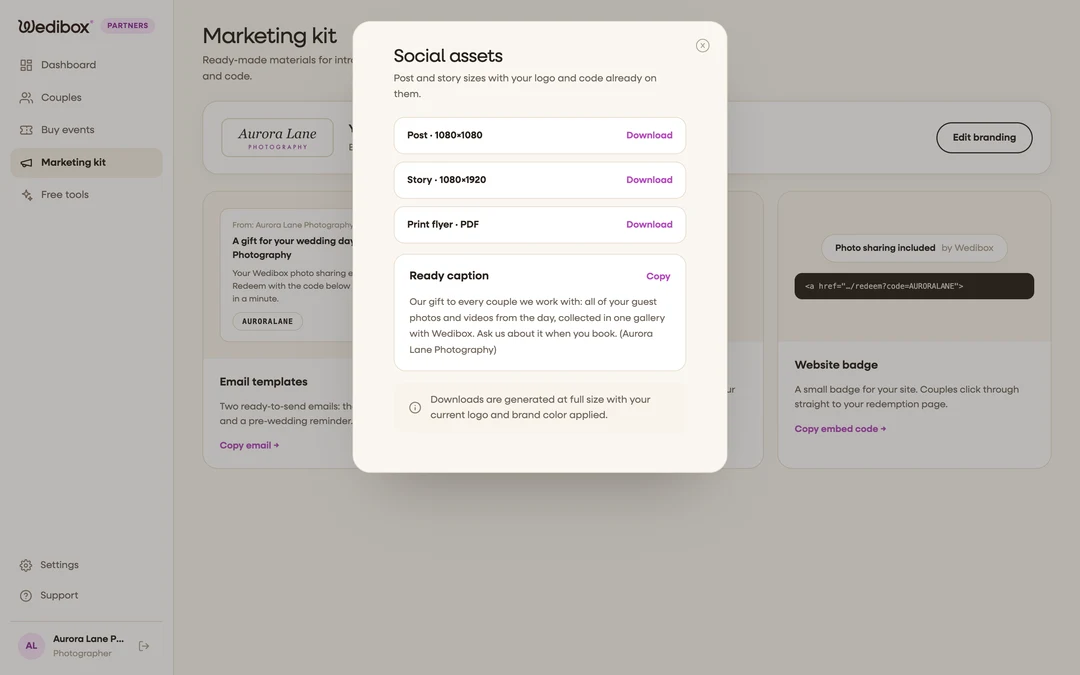Click the redeem code embed snippet

click(913, 286)
